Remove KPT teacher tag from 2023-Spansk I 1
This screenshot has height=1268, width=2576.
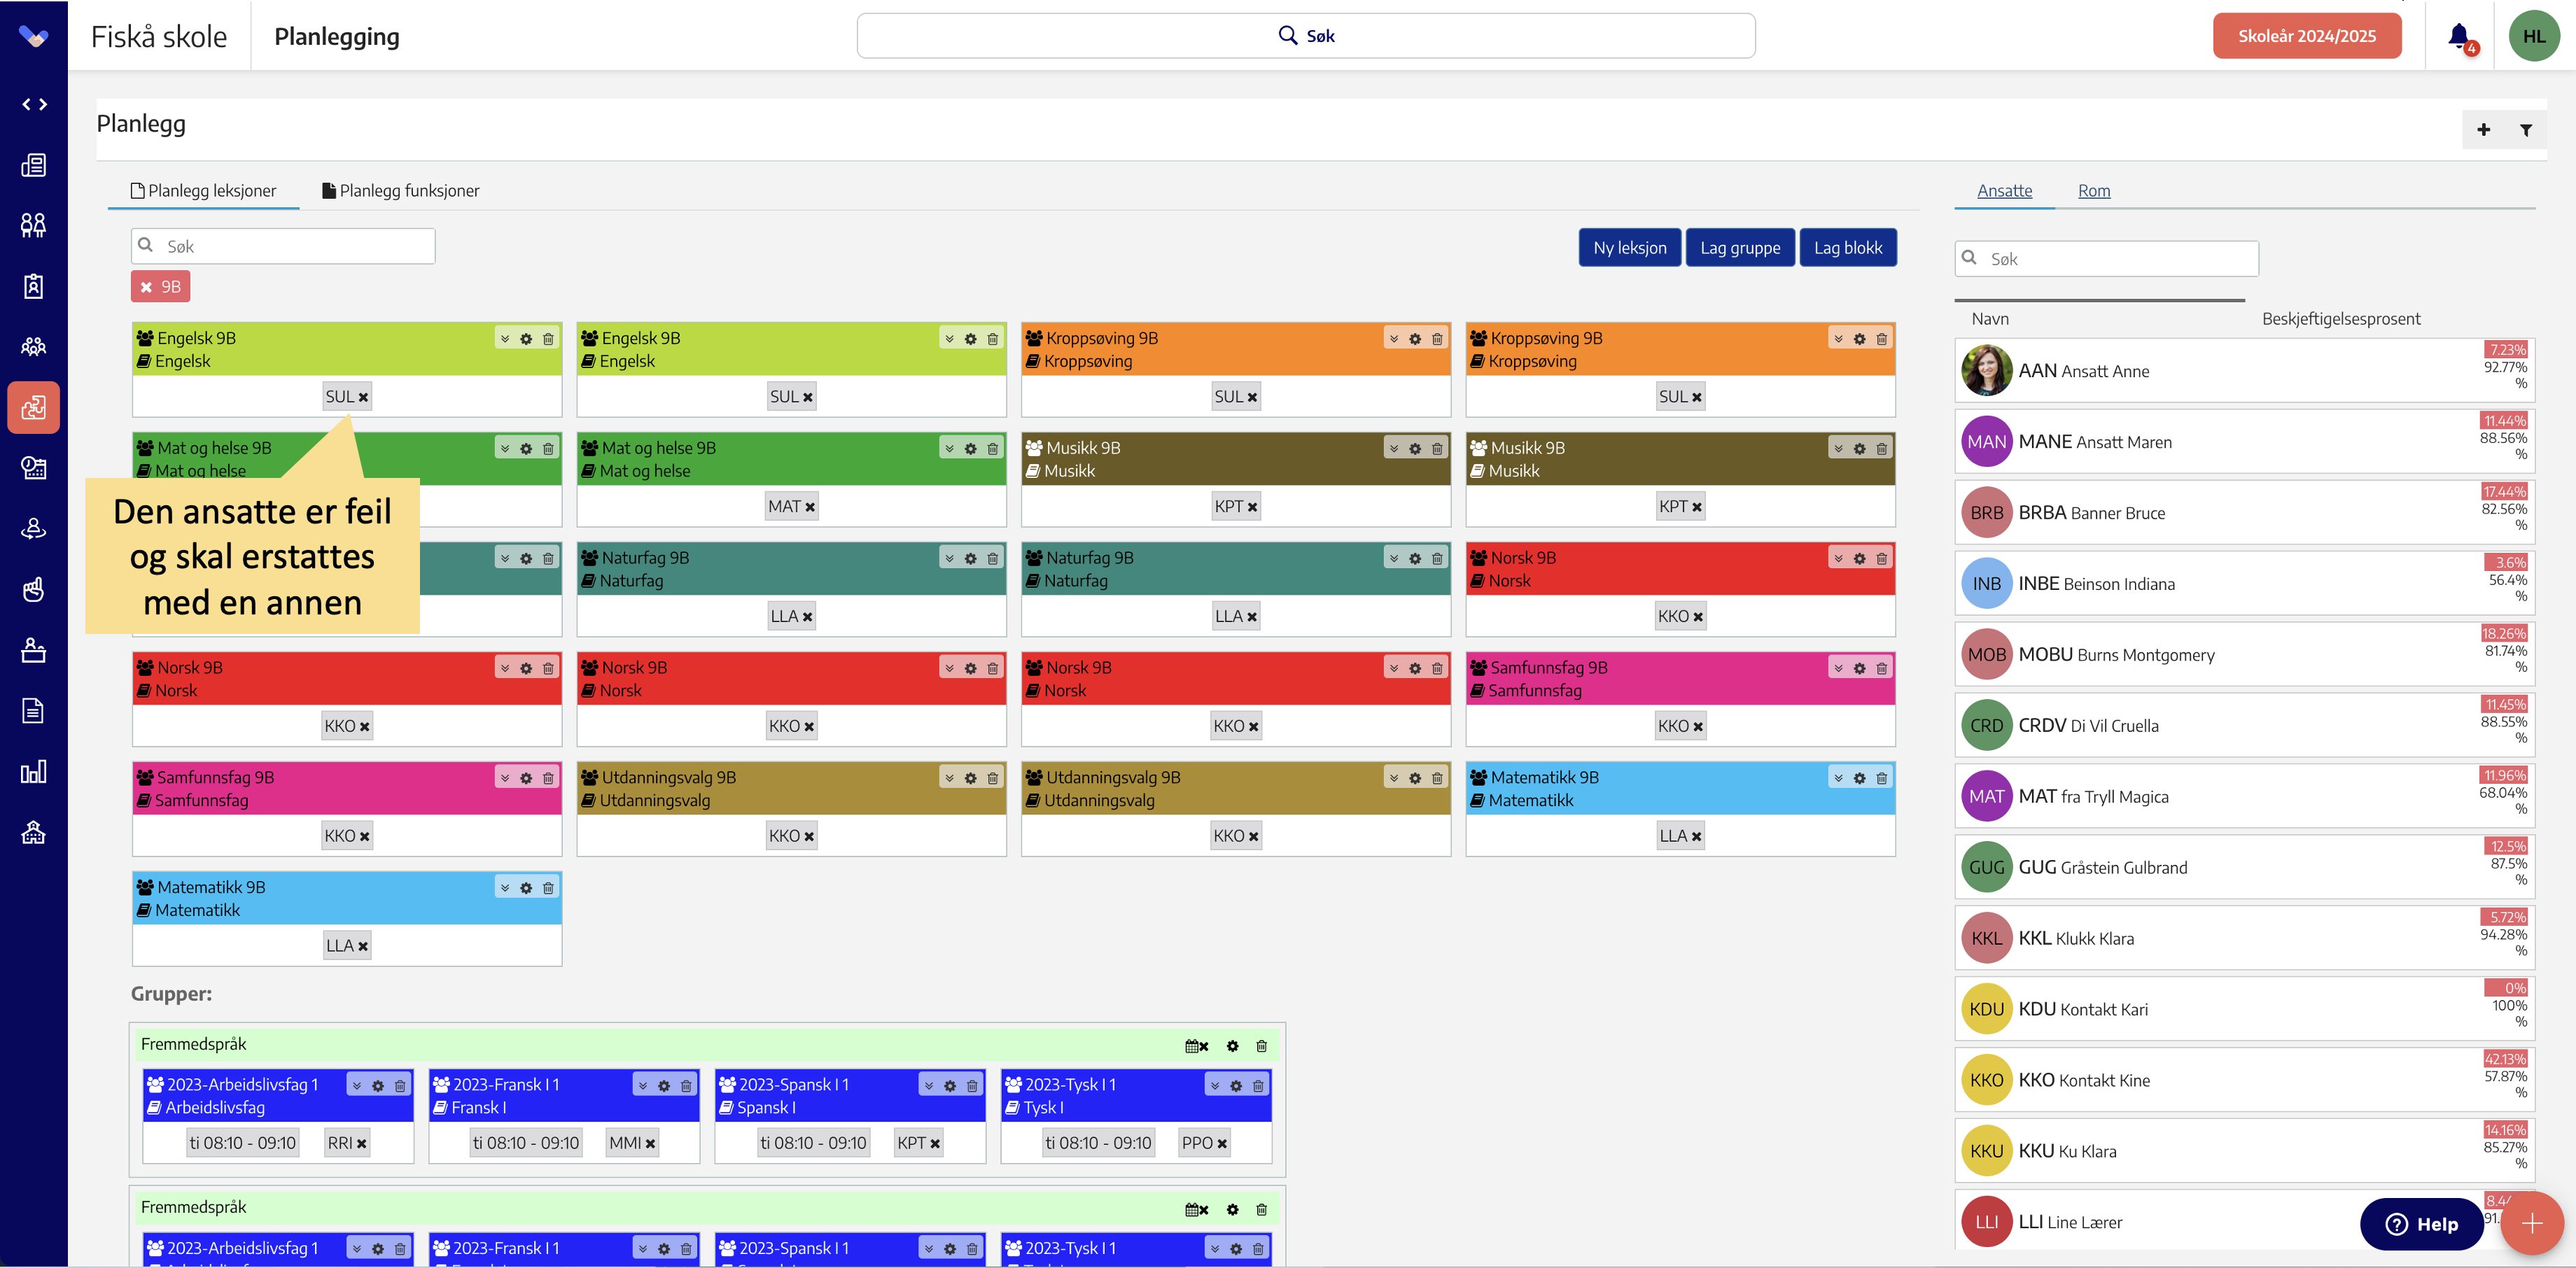click(x=935, y=1144)
